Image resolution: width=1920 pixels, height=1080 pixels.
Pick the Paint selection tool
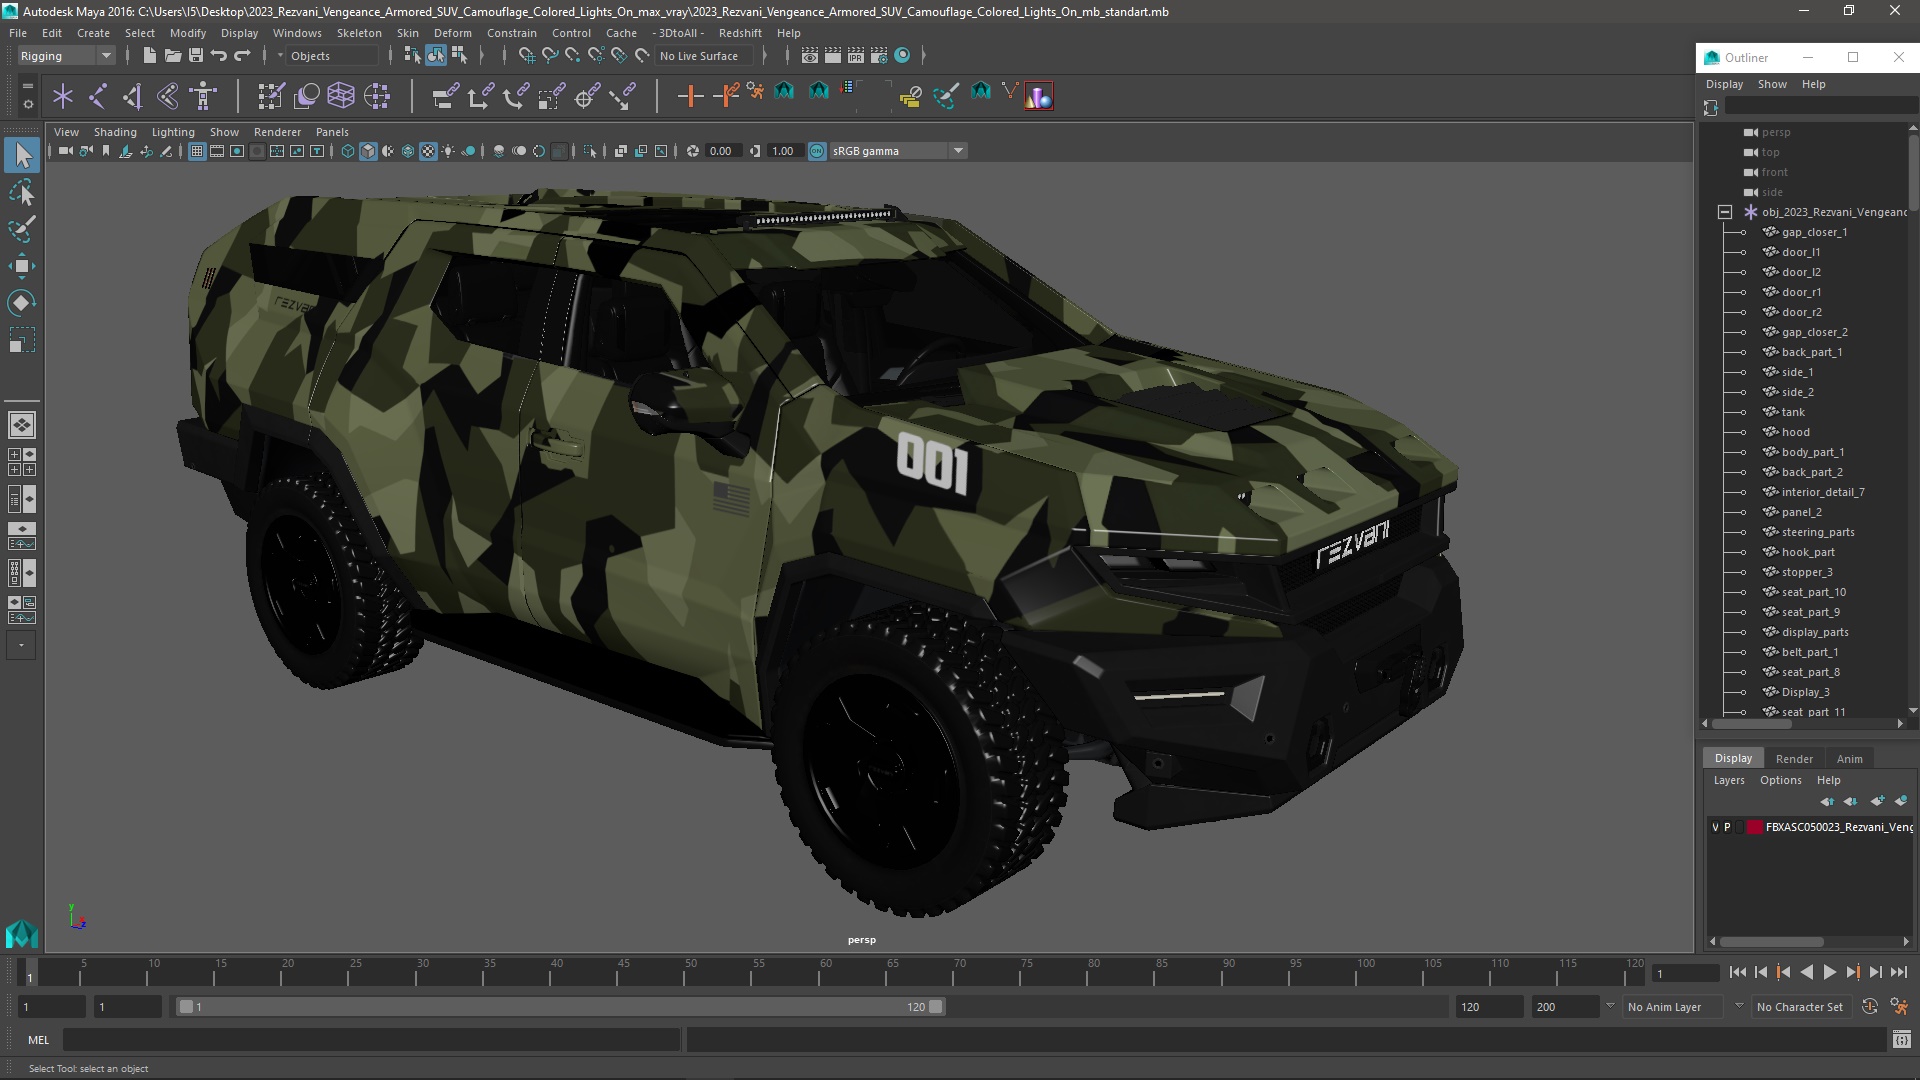(x=22, y=229)
